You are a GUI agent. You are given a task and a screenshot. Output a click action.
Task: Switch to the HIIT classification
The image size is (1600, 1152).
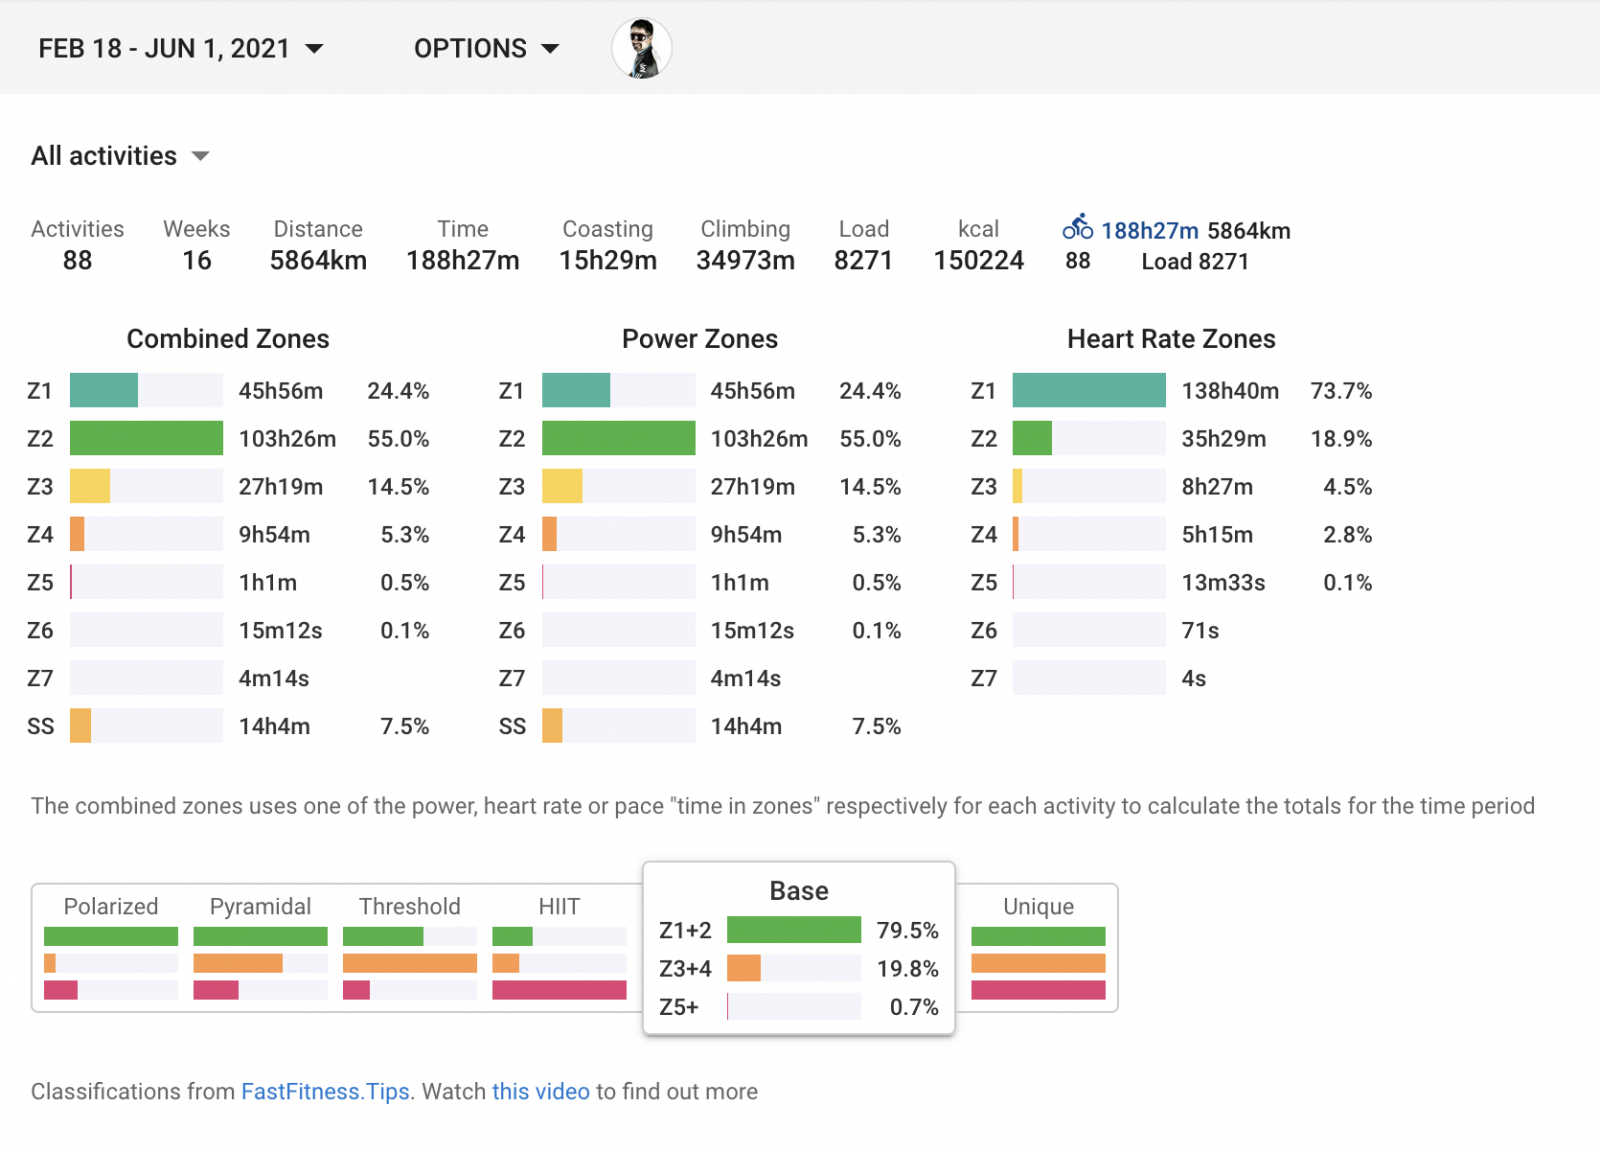tap(559, 946)
